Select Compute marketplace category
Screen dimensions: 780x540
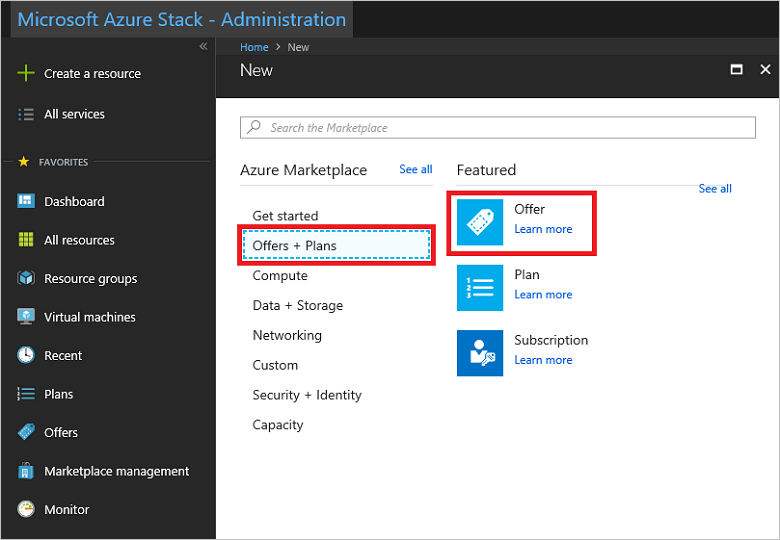(x=280, y=276)
